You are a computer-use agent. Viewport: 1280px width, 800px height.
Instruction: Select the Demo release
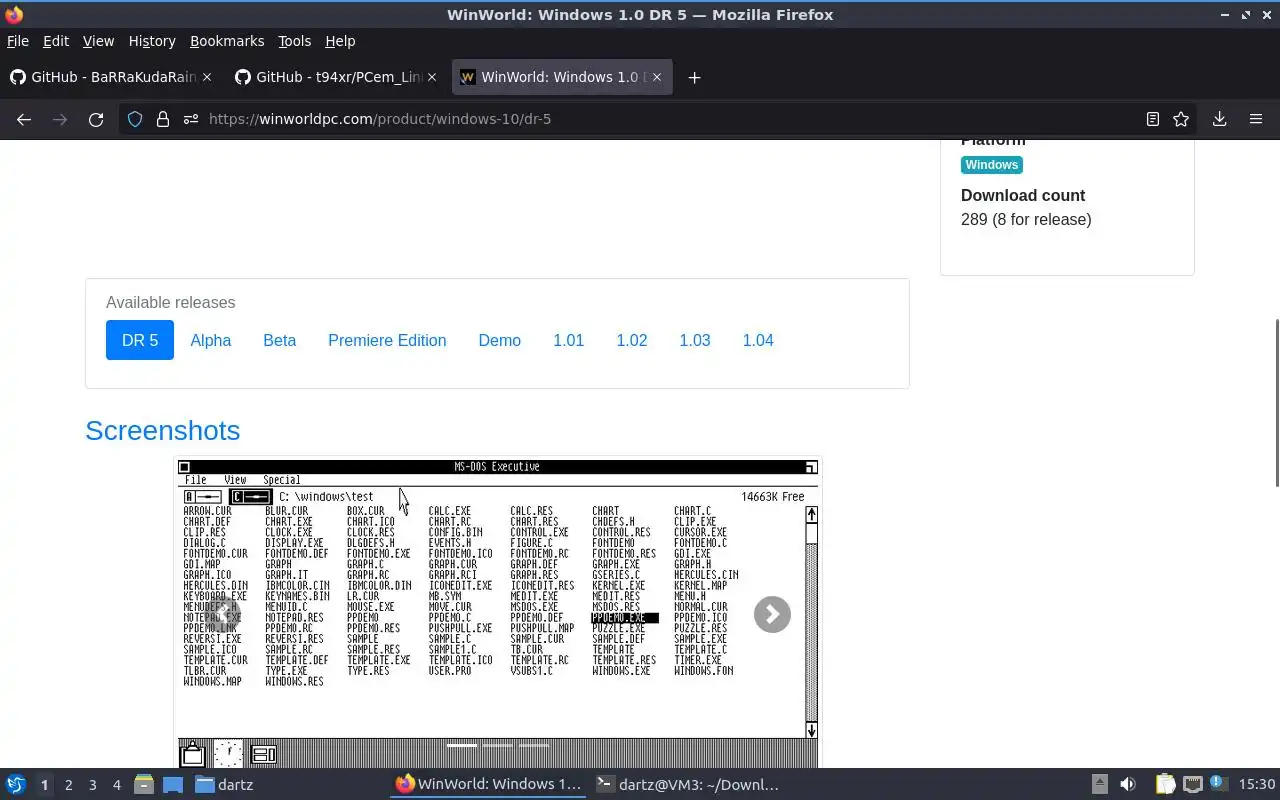pyautogui.click(x=500, y=340)
